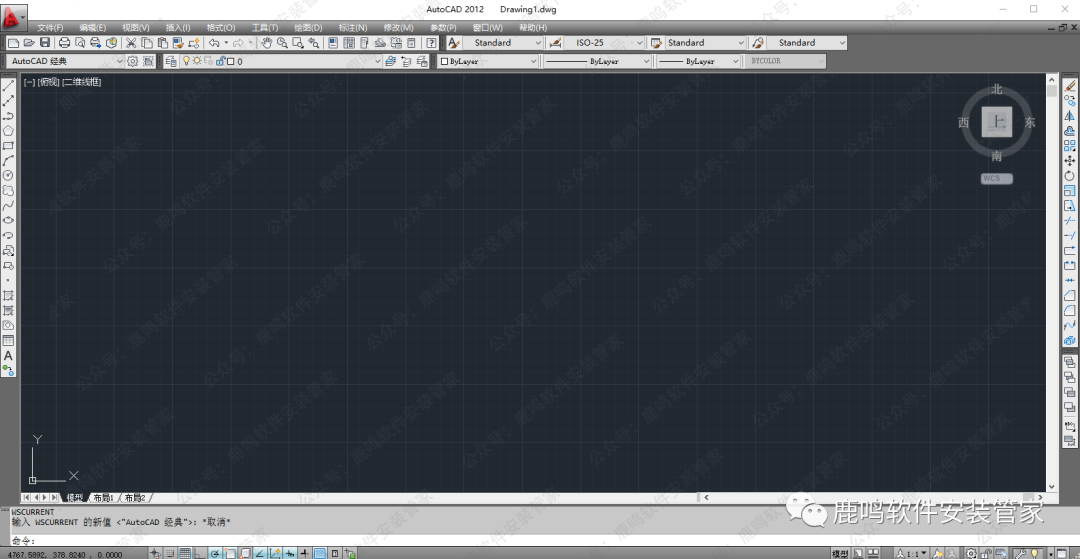Click the Print (plot) icon
Viewport: 1080px width, 559px height.
click(x=64, y=43)
